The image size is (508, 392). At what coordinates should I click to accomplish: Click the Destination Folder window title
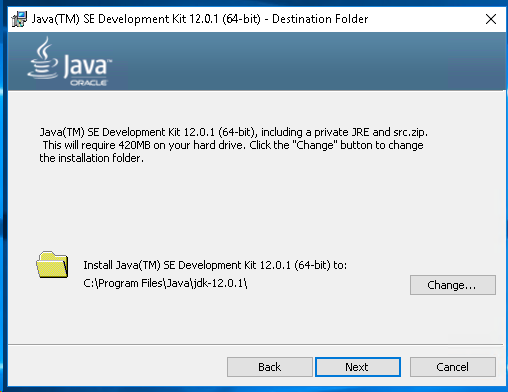(x=200, y=19)
